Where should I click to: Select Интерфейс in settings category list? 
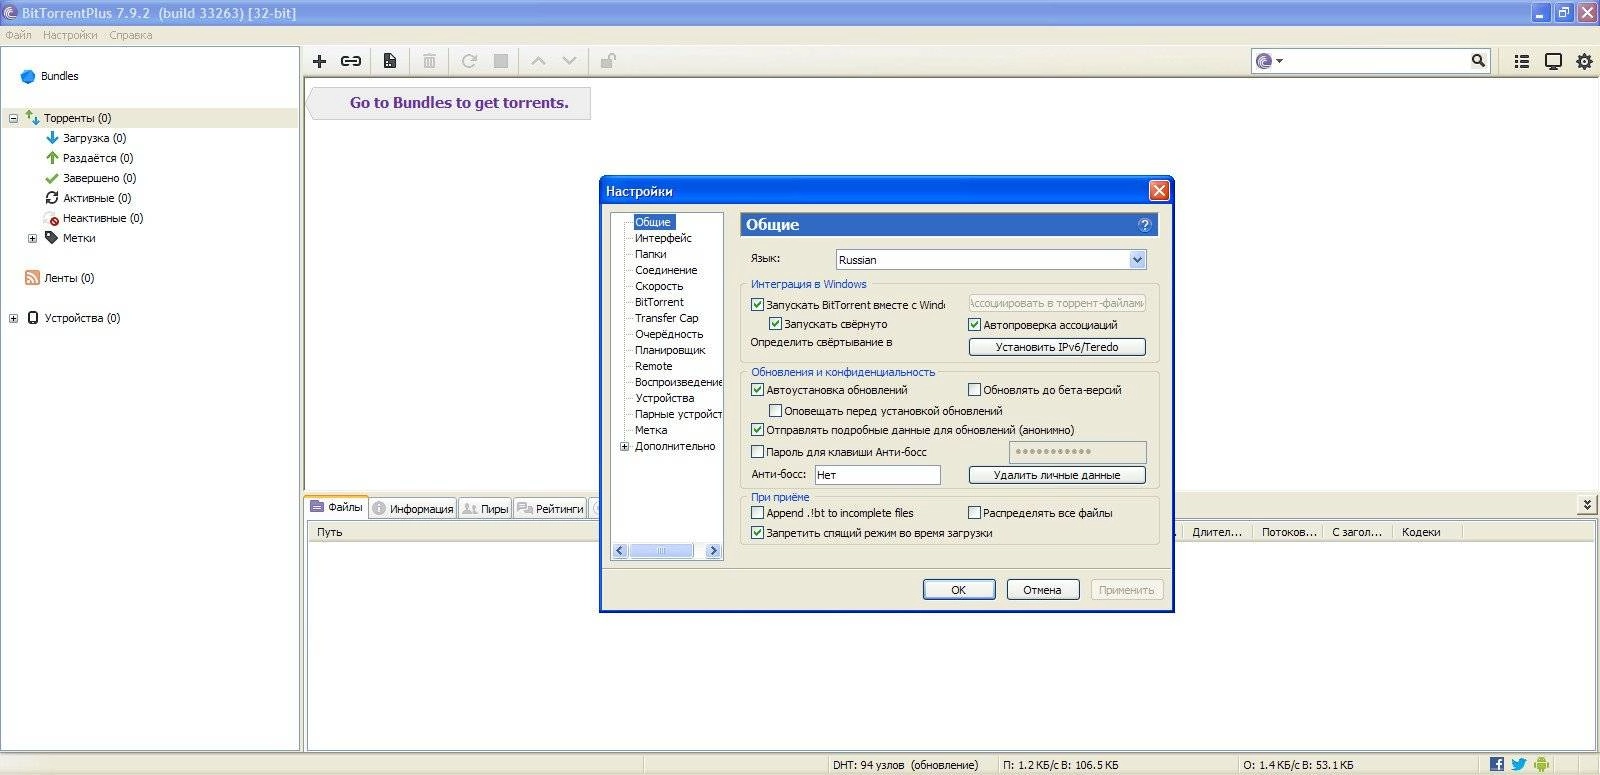pyautogui.click(x=663, y=238)
